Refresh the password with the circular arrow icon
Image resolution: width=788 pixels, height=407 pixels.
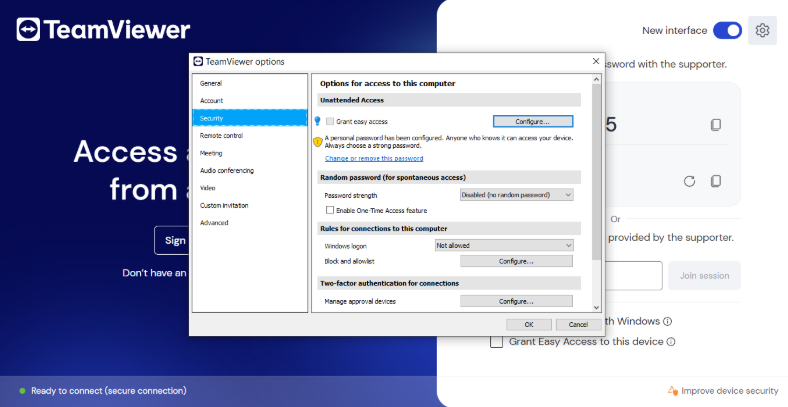pyautogui.click(x=689, y=181)
